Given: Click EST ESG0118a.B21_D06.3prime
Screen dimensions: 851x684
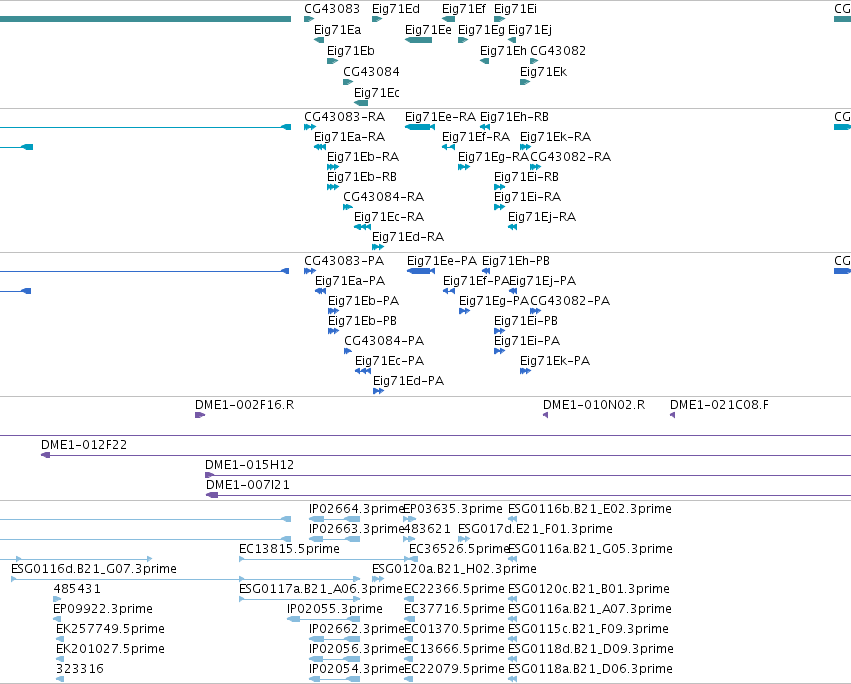Looking at the screenshot, I should pos(590,669).
